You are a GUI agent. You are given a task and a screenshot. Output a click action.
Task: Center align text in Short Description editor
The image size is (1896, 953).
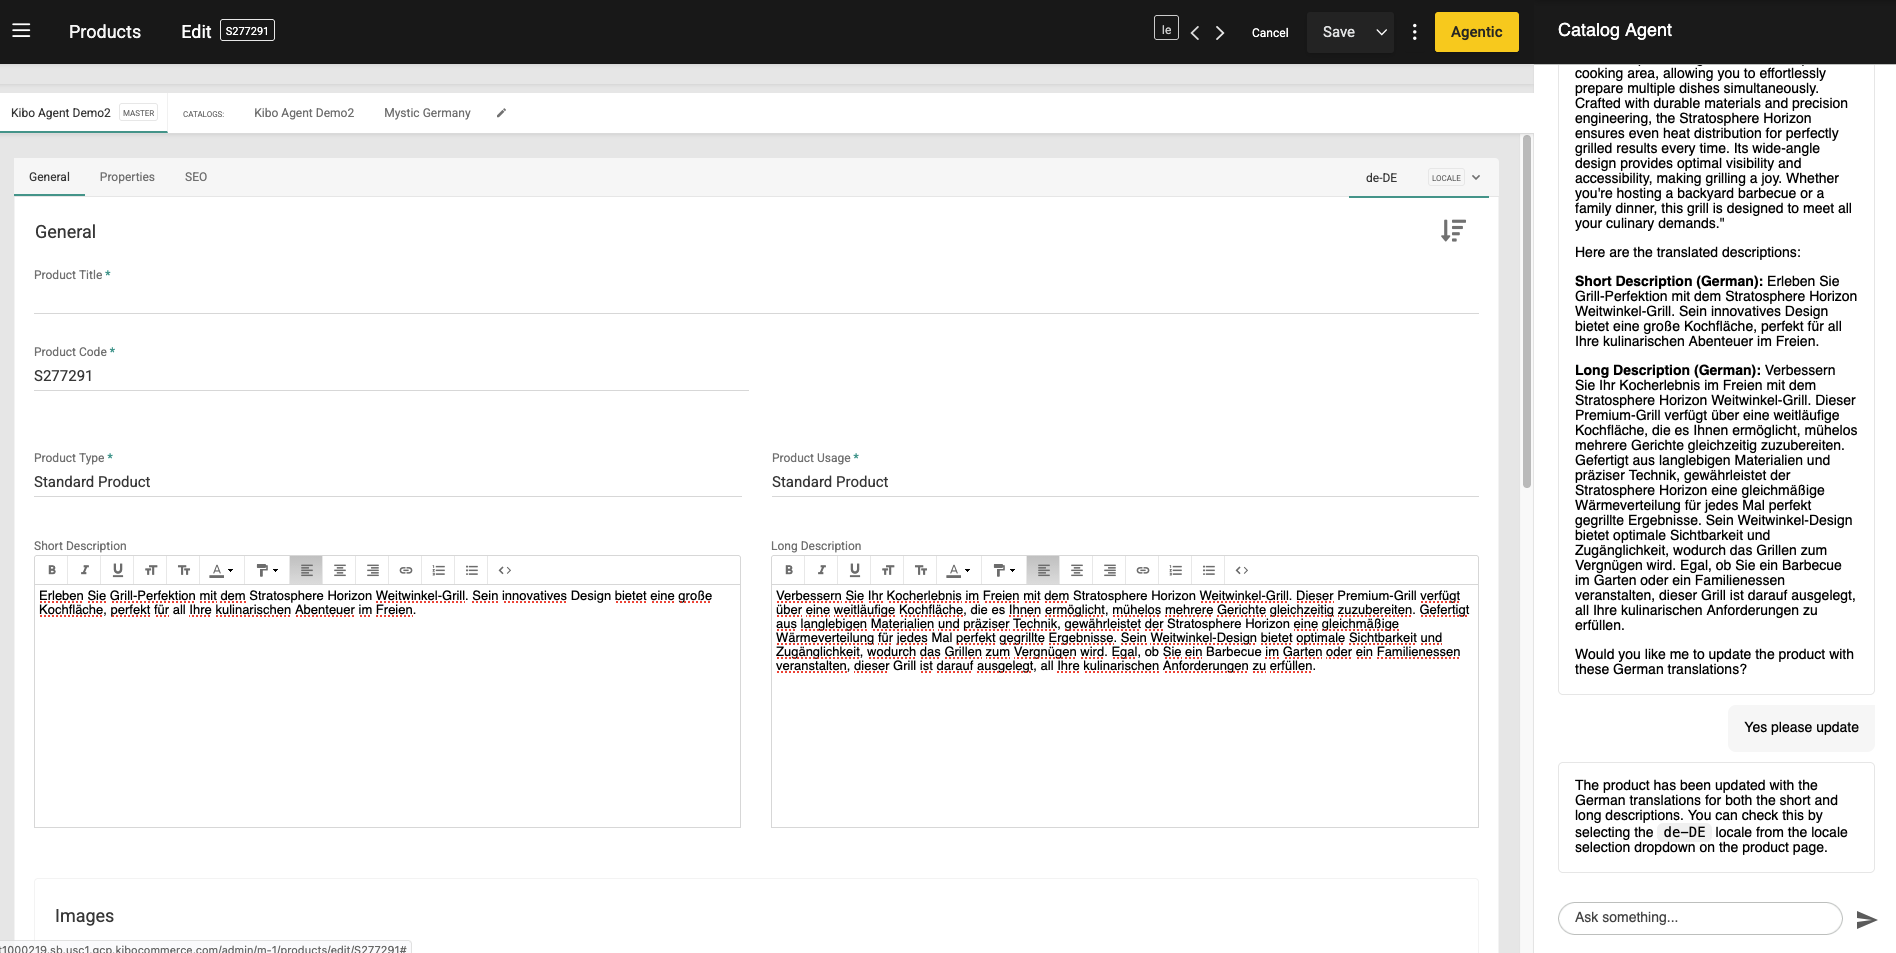tap(340, 570)
